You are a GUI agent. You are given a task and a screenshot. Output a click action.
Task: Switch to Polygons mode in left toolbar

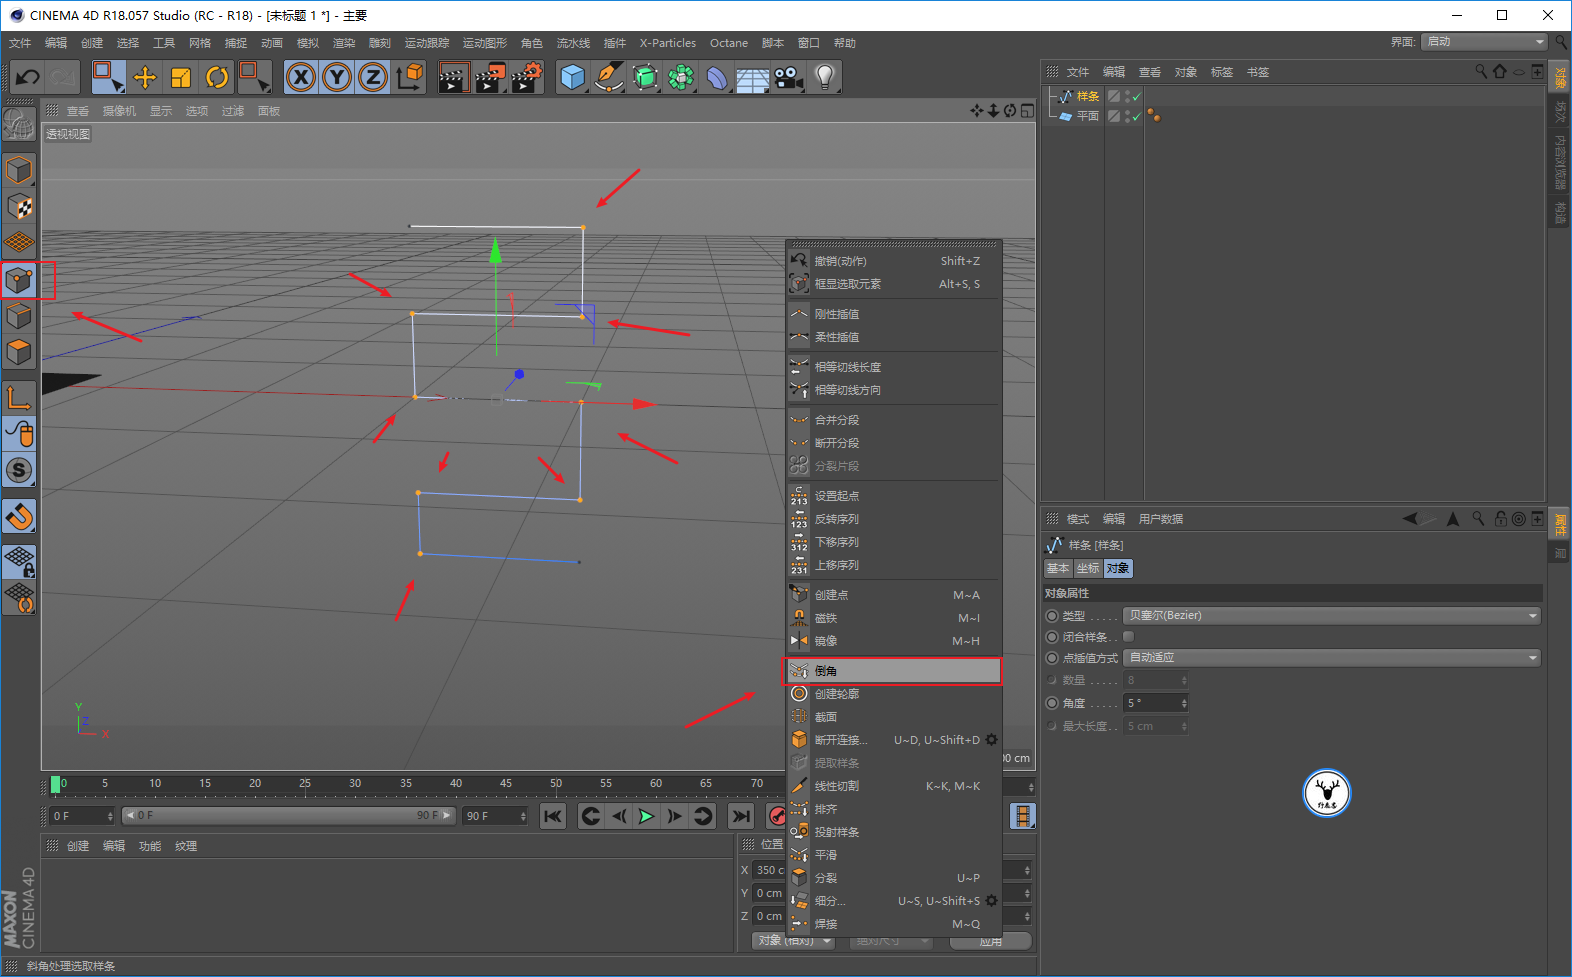coord(19,352)
